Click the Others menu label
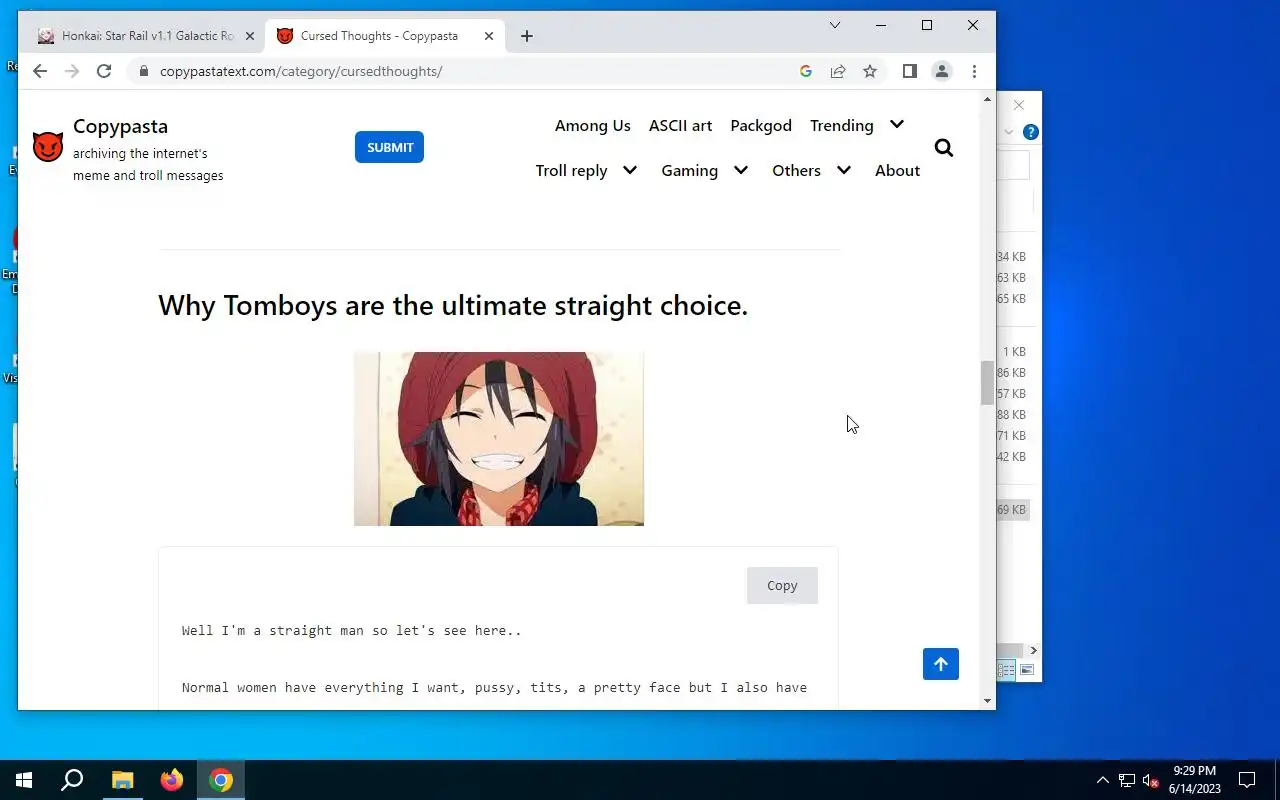Screen dimensions: 1280x800 tap(796, 170)
